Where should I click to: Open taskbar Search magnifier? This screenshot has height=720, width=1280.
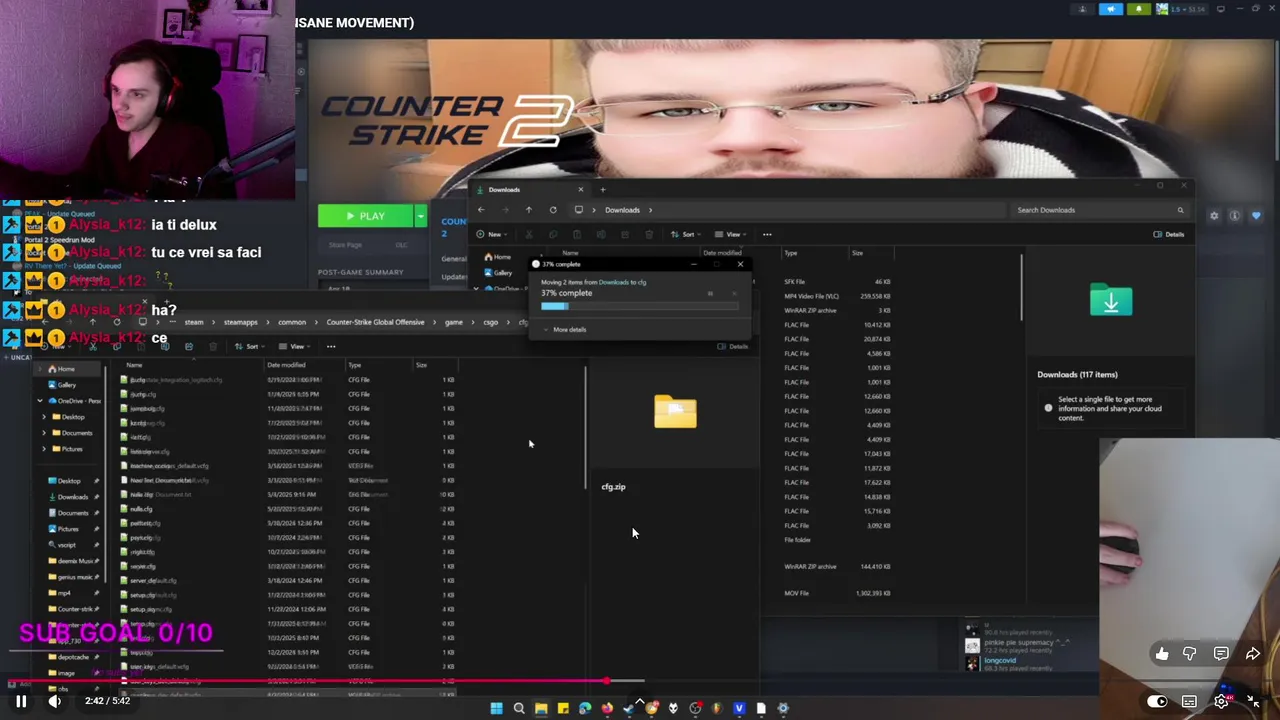coord(518,708)
